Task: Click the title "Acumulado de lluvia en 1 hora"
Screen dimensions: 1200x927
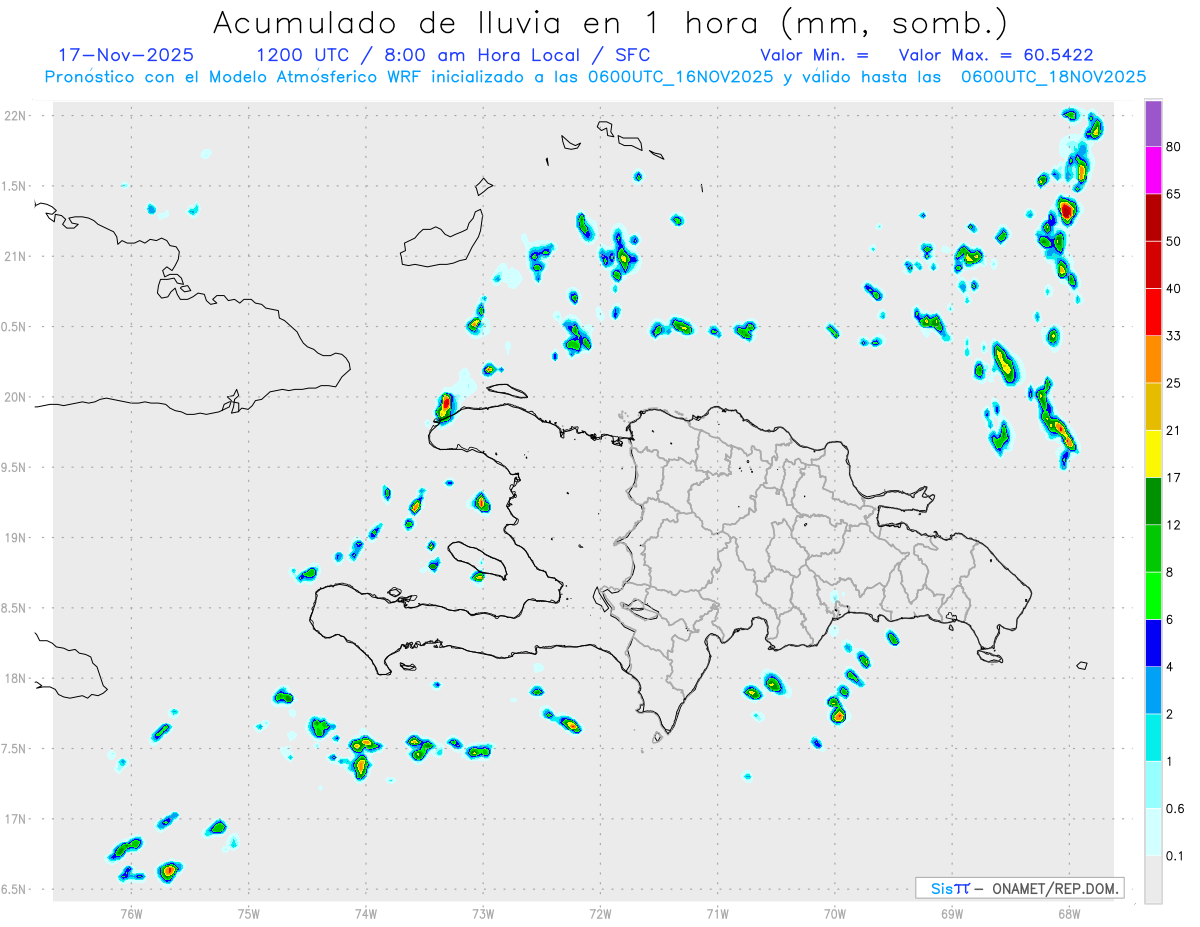Action: pyautogui.click(x=490, y=23)
